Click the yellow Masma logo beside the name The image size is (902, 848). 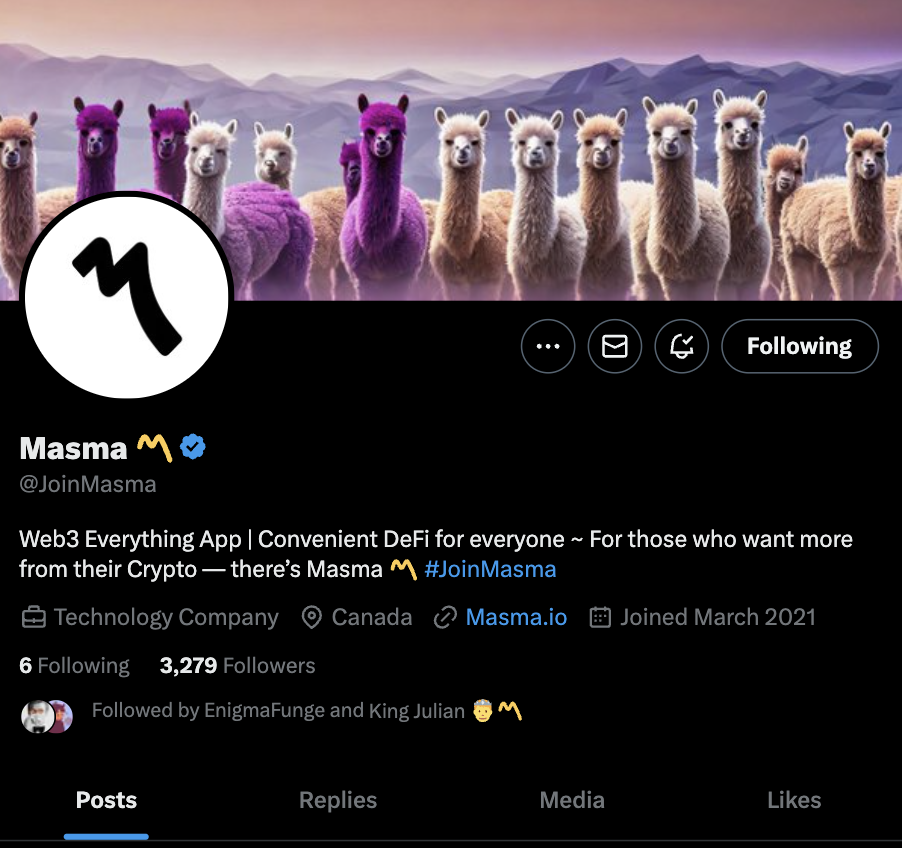click(x=154, y=448)
